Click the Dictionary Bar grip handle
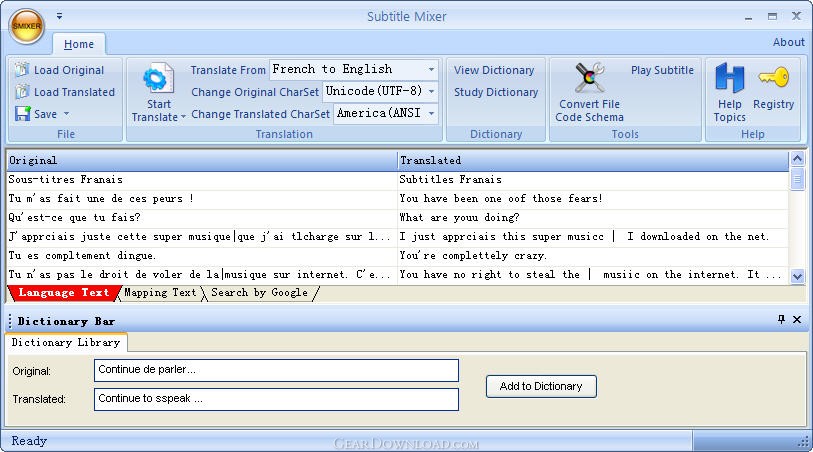813x452 pixels. pyautogui.click(x=10, y=321)
